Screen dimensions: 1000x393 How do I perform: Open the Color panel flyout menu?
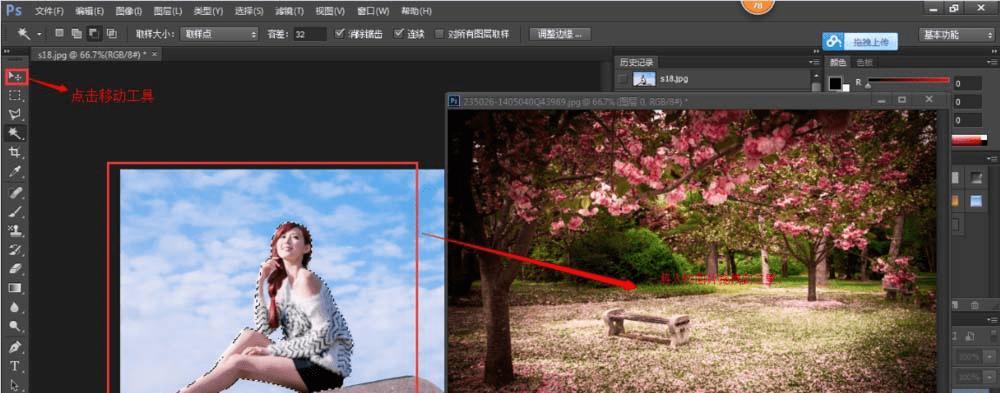pyautogui.click(x=991, y=62)
